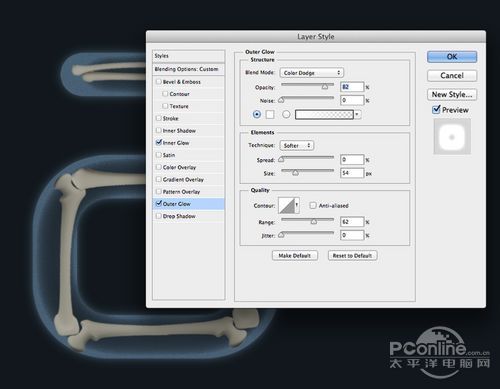Select the solid color radio button
Screen dimensions: 500x389
(x=257, y=114)
